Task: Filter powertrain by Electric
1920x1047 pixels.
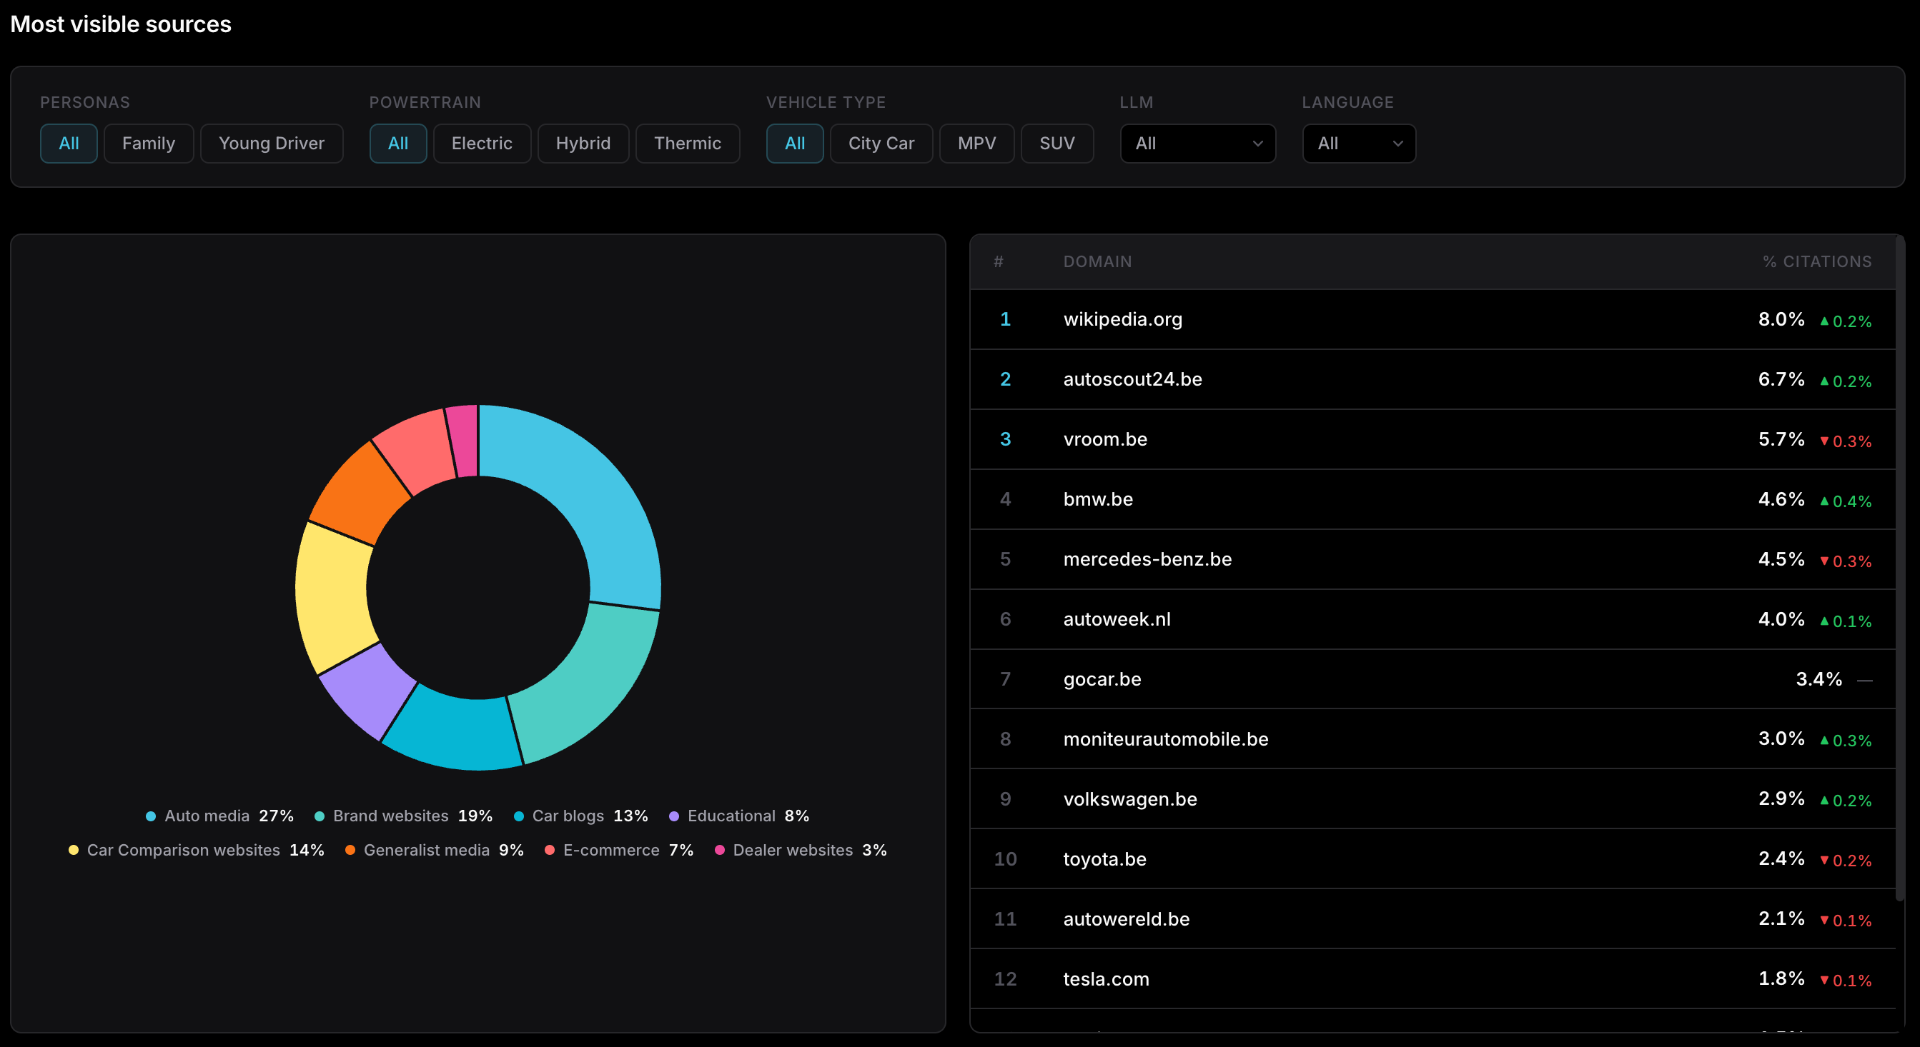Action: pyautogui.click(x=482, y=143)
